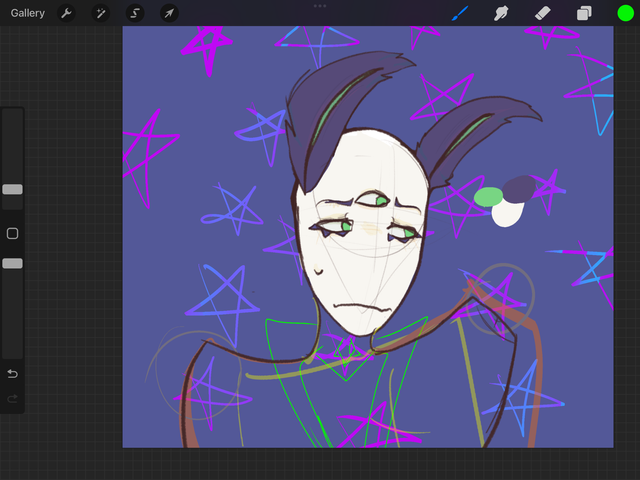
Task: Select the Smudge tool
Action: 501,13
